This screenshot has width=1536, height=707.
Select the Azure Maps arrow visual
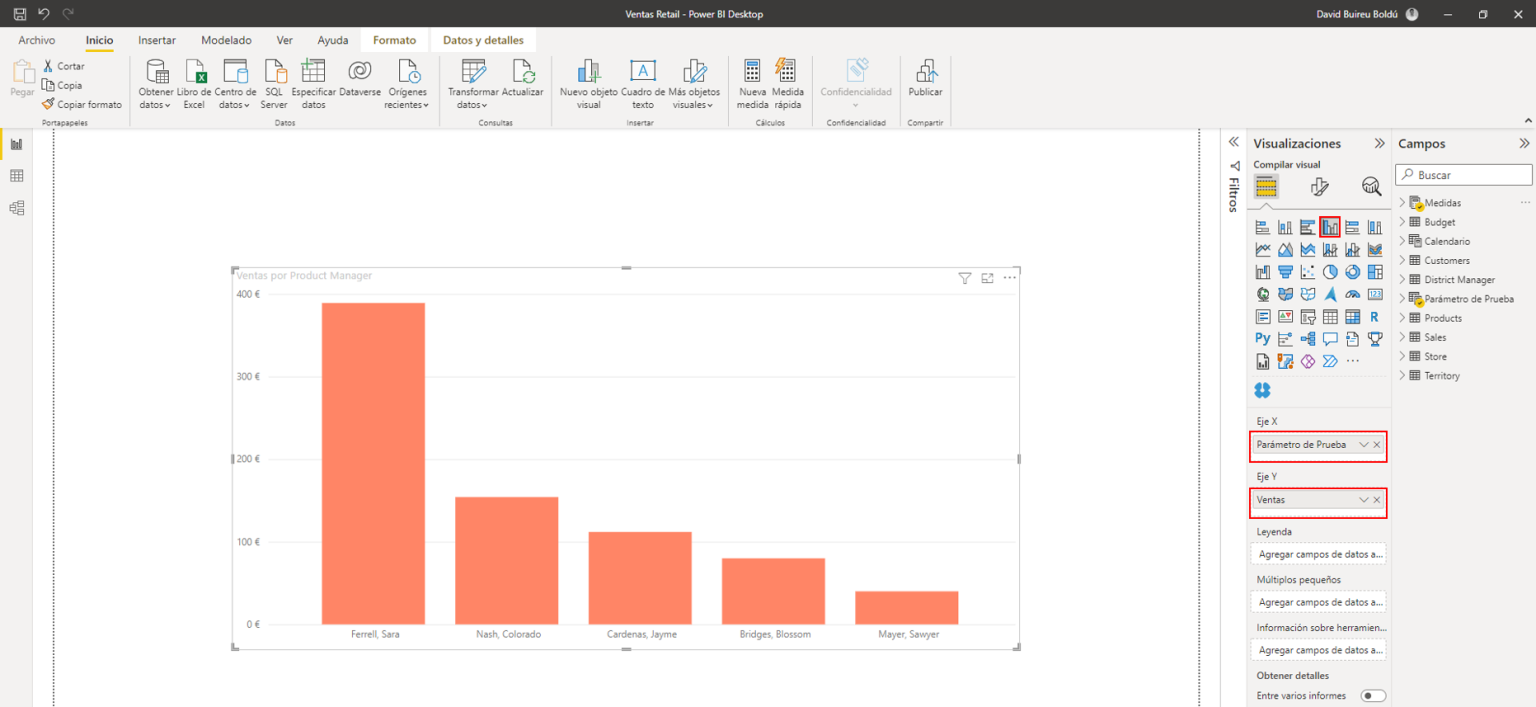(x=1330, y=294)
